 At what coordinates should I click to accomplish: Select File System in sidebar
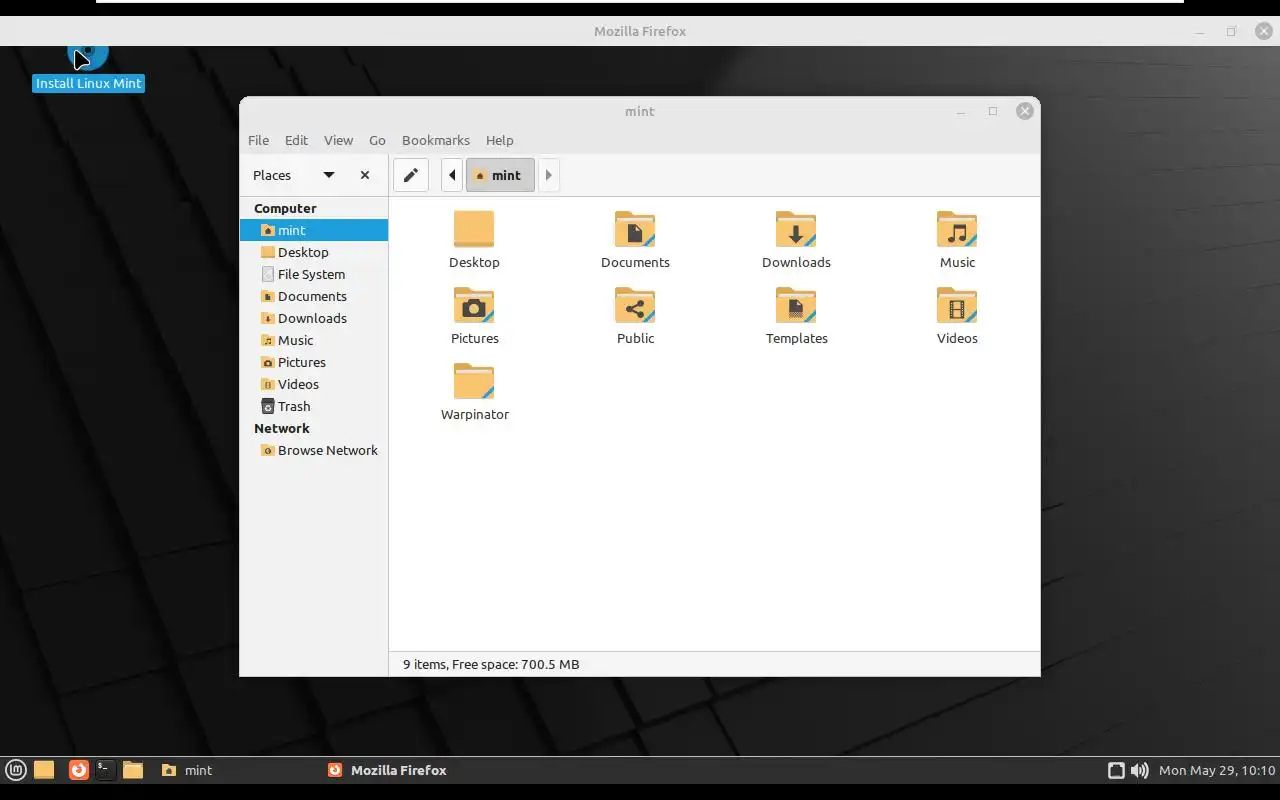pyautogui.click(x=314, y=274)
